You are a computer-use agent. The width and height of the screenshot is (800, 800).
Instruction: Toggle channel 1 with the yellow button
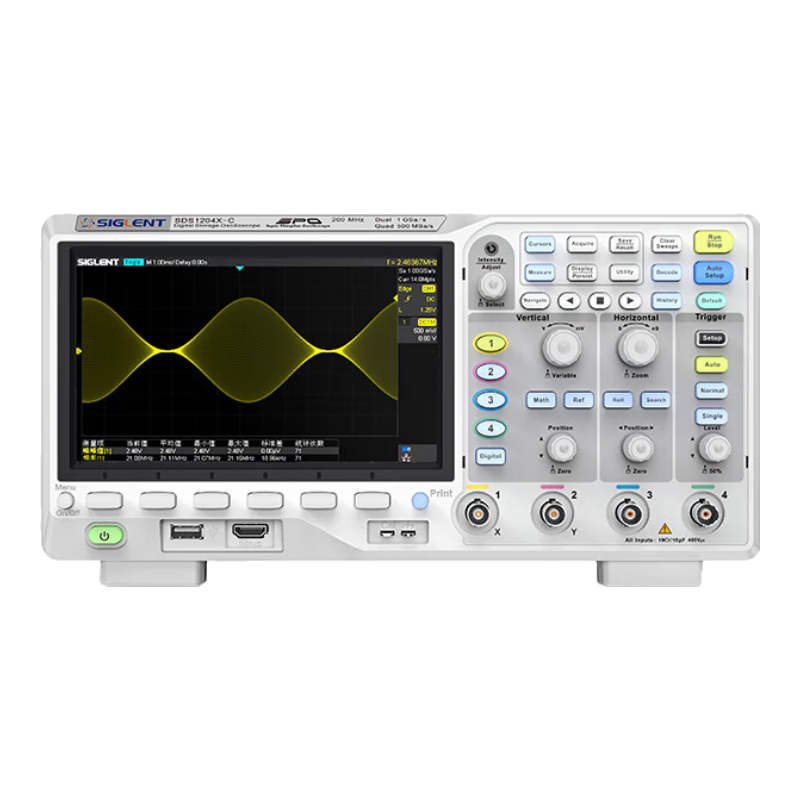pos(490,343)
